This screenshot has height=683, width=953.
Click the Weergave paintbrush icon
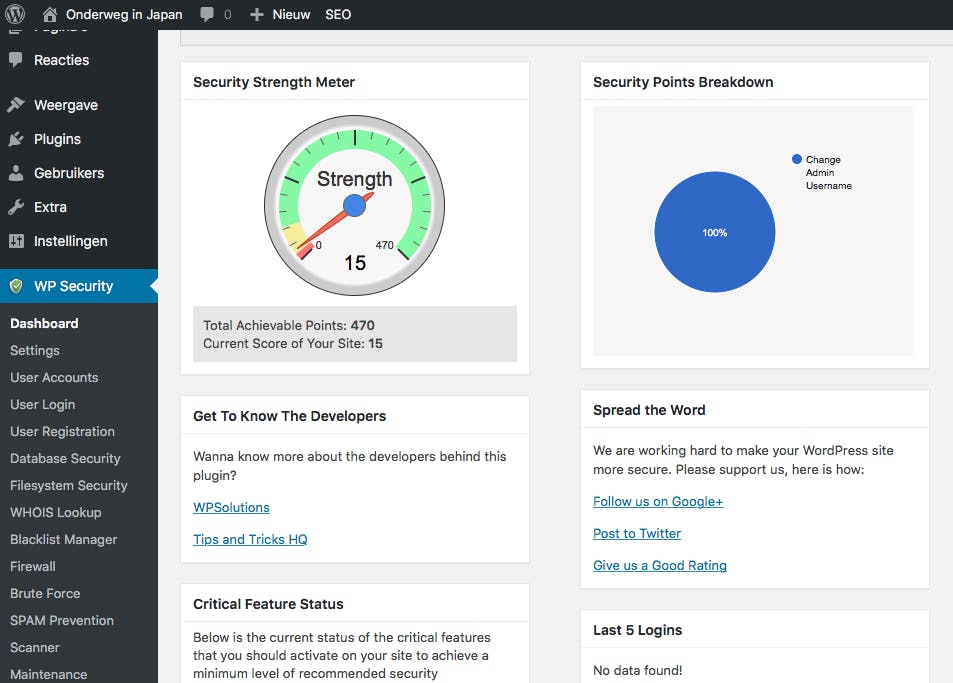16,105
